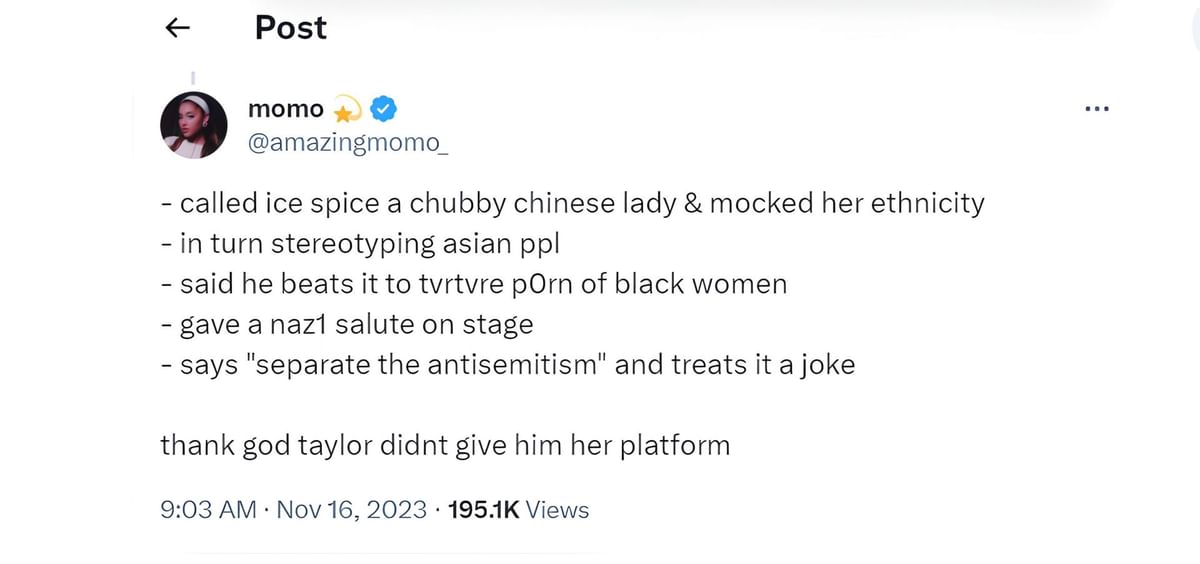Click the back arrow icon
This screenshot has height=564, width=1200.
click(177, 29)
